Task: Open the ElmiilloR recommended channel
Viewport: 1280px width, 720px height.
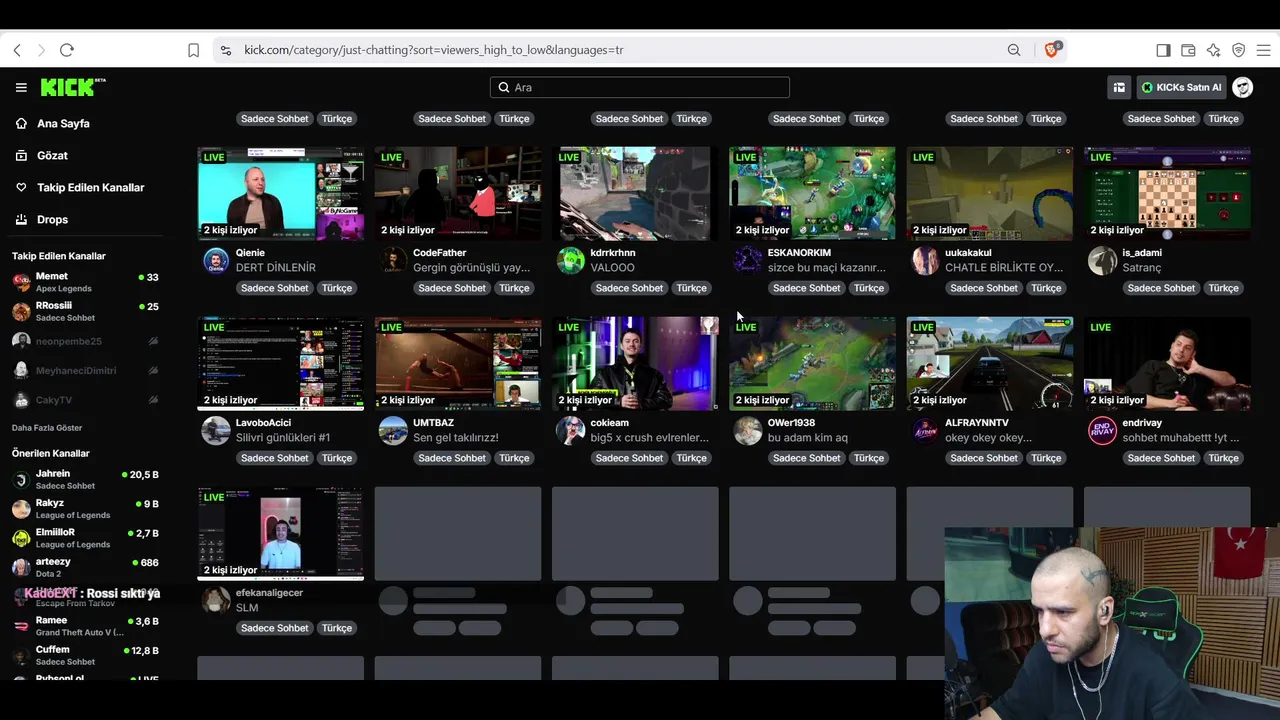Action: tap(85, 538)
